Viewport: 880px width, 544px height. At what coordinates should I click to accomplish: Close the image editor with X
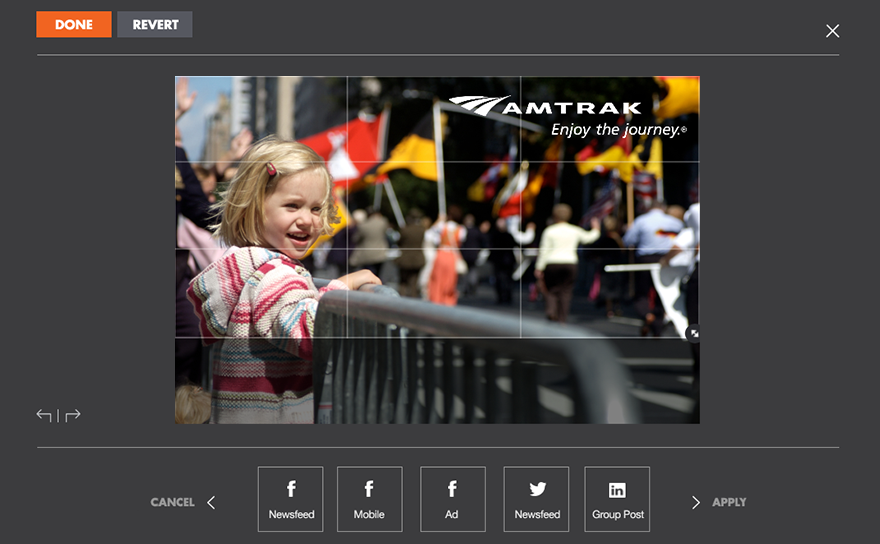point(832,31)
